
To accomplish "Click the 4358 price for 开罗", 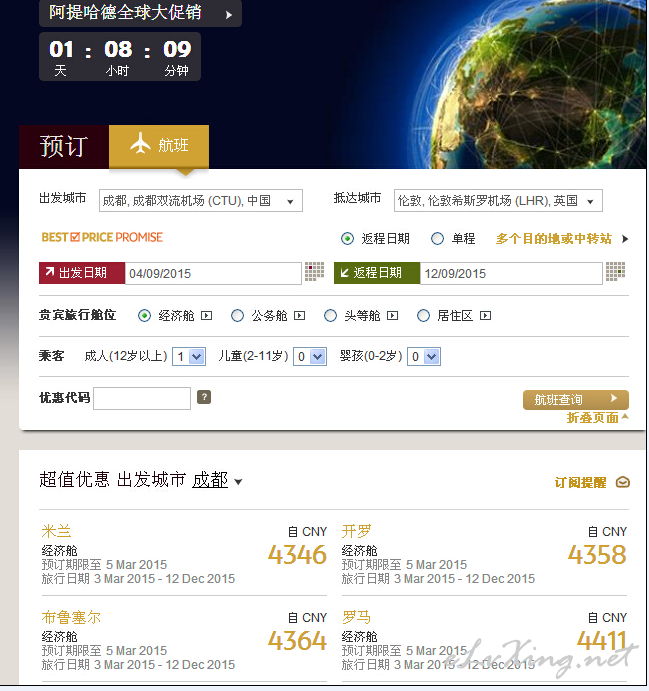I will (597, 555).
